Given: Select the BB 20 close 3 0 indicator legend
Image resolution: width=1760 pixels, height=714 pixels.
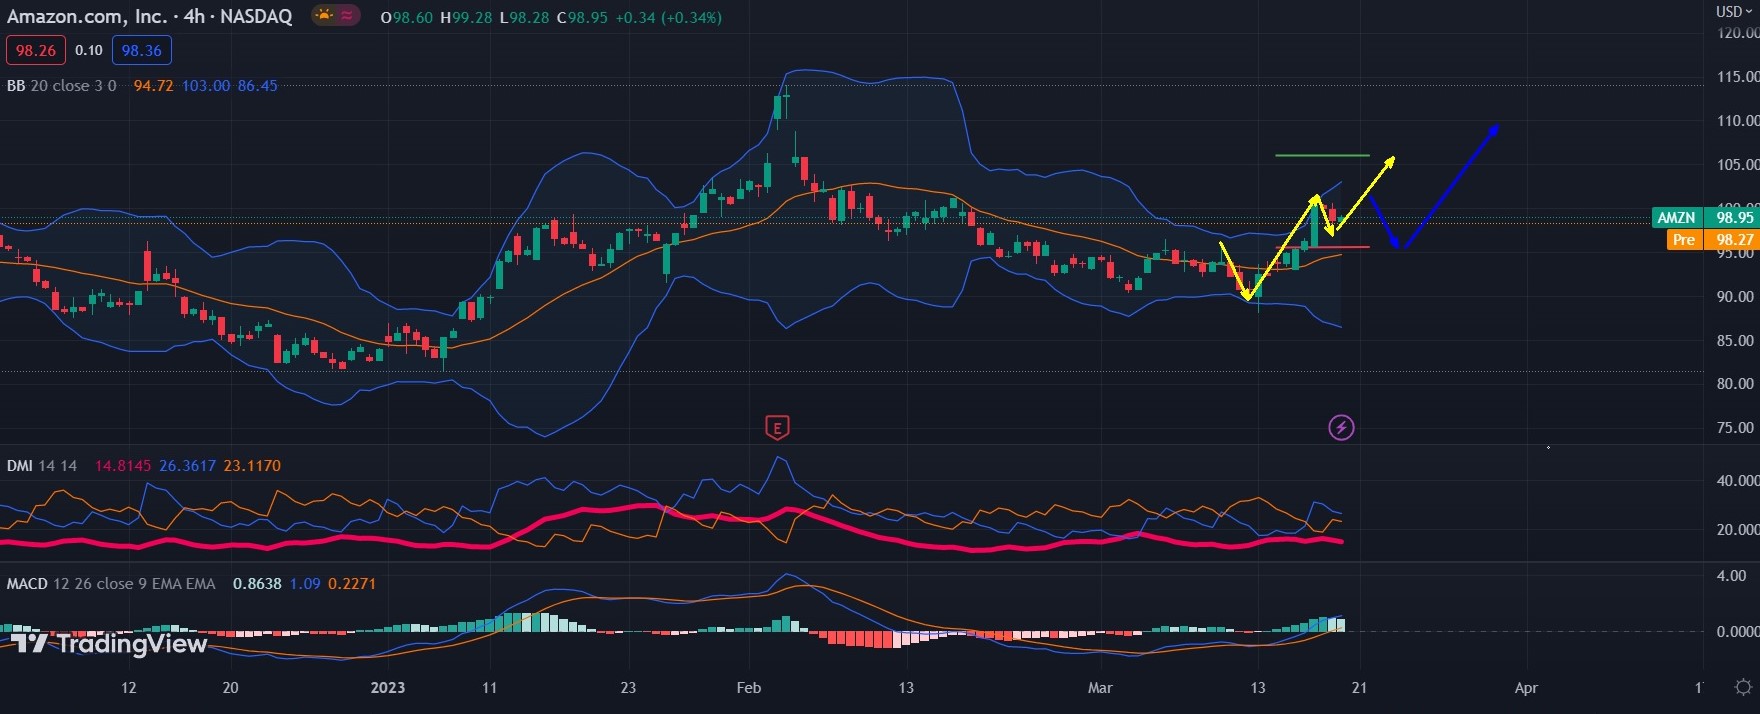Looking at the screenshot, I should pos(62,86).
